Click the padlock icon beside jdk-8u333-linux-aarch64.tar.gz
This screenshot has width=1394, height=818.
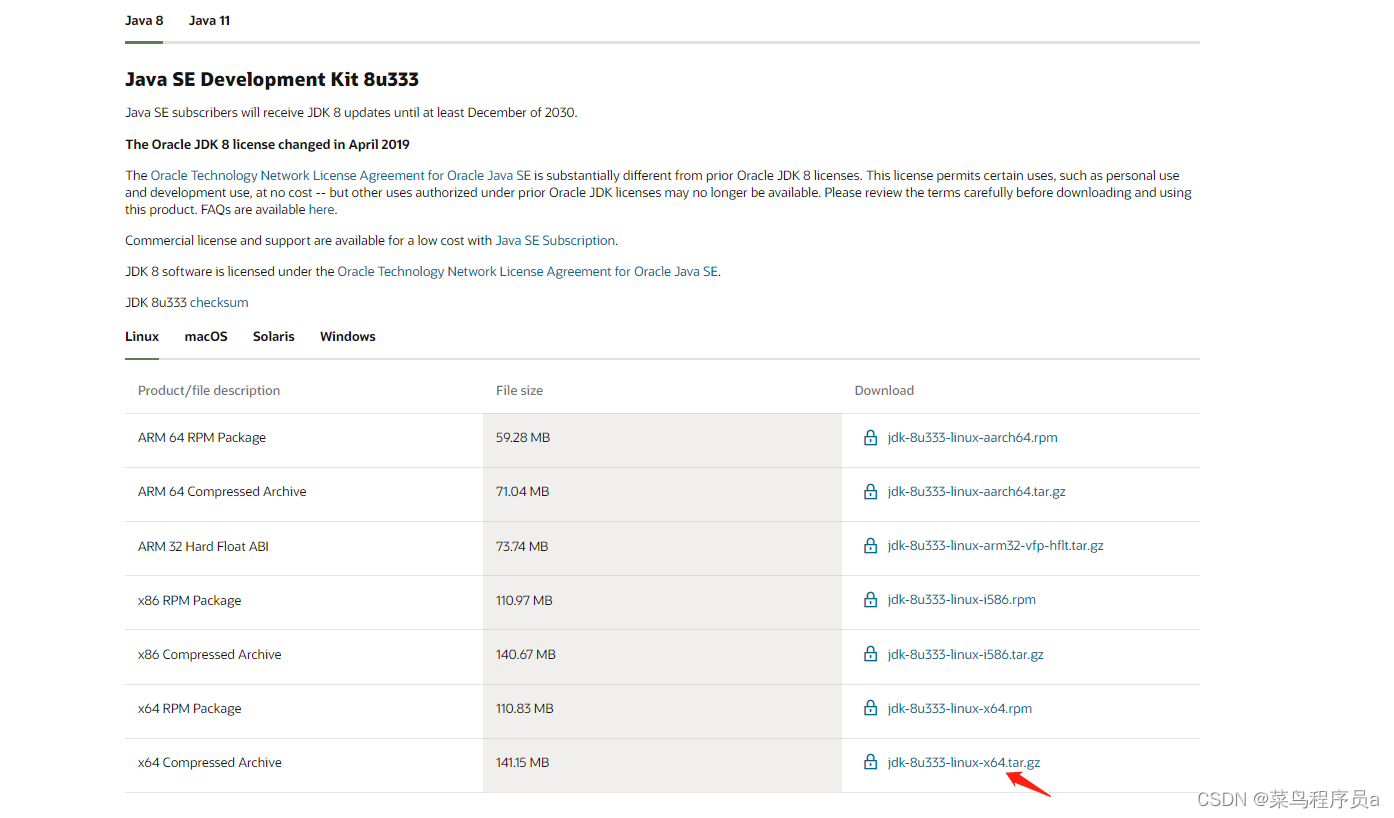(869, 491)
